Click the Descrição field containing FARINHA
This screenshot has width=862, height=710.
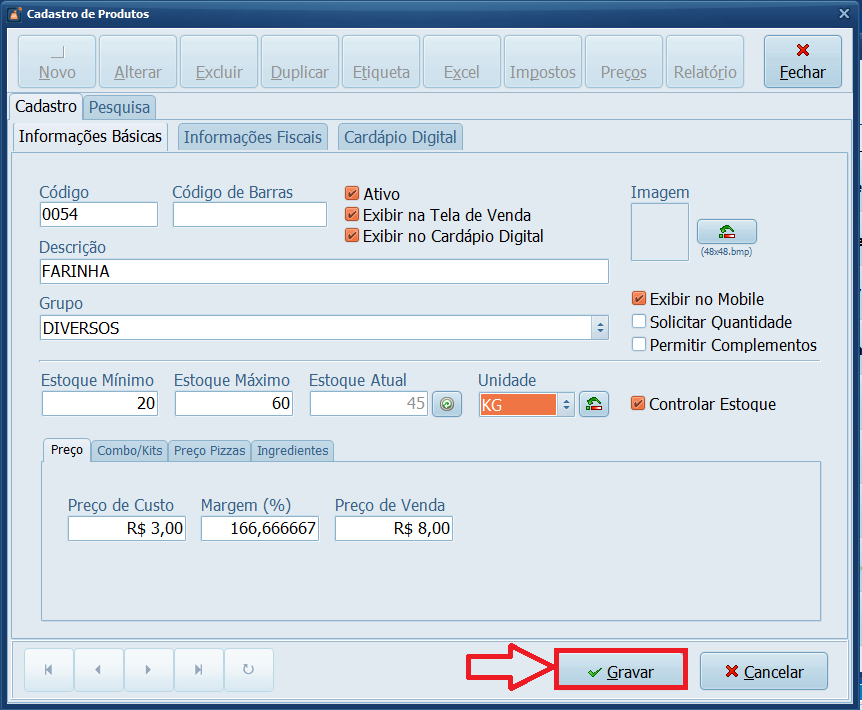pyautogui.click(x=323, y=271)
